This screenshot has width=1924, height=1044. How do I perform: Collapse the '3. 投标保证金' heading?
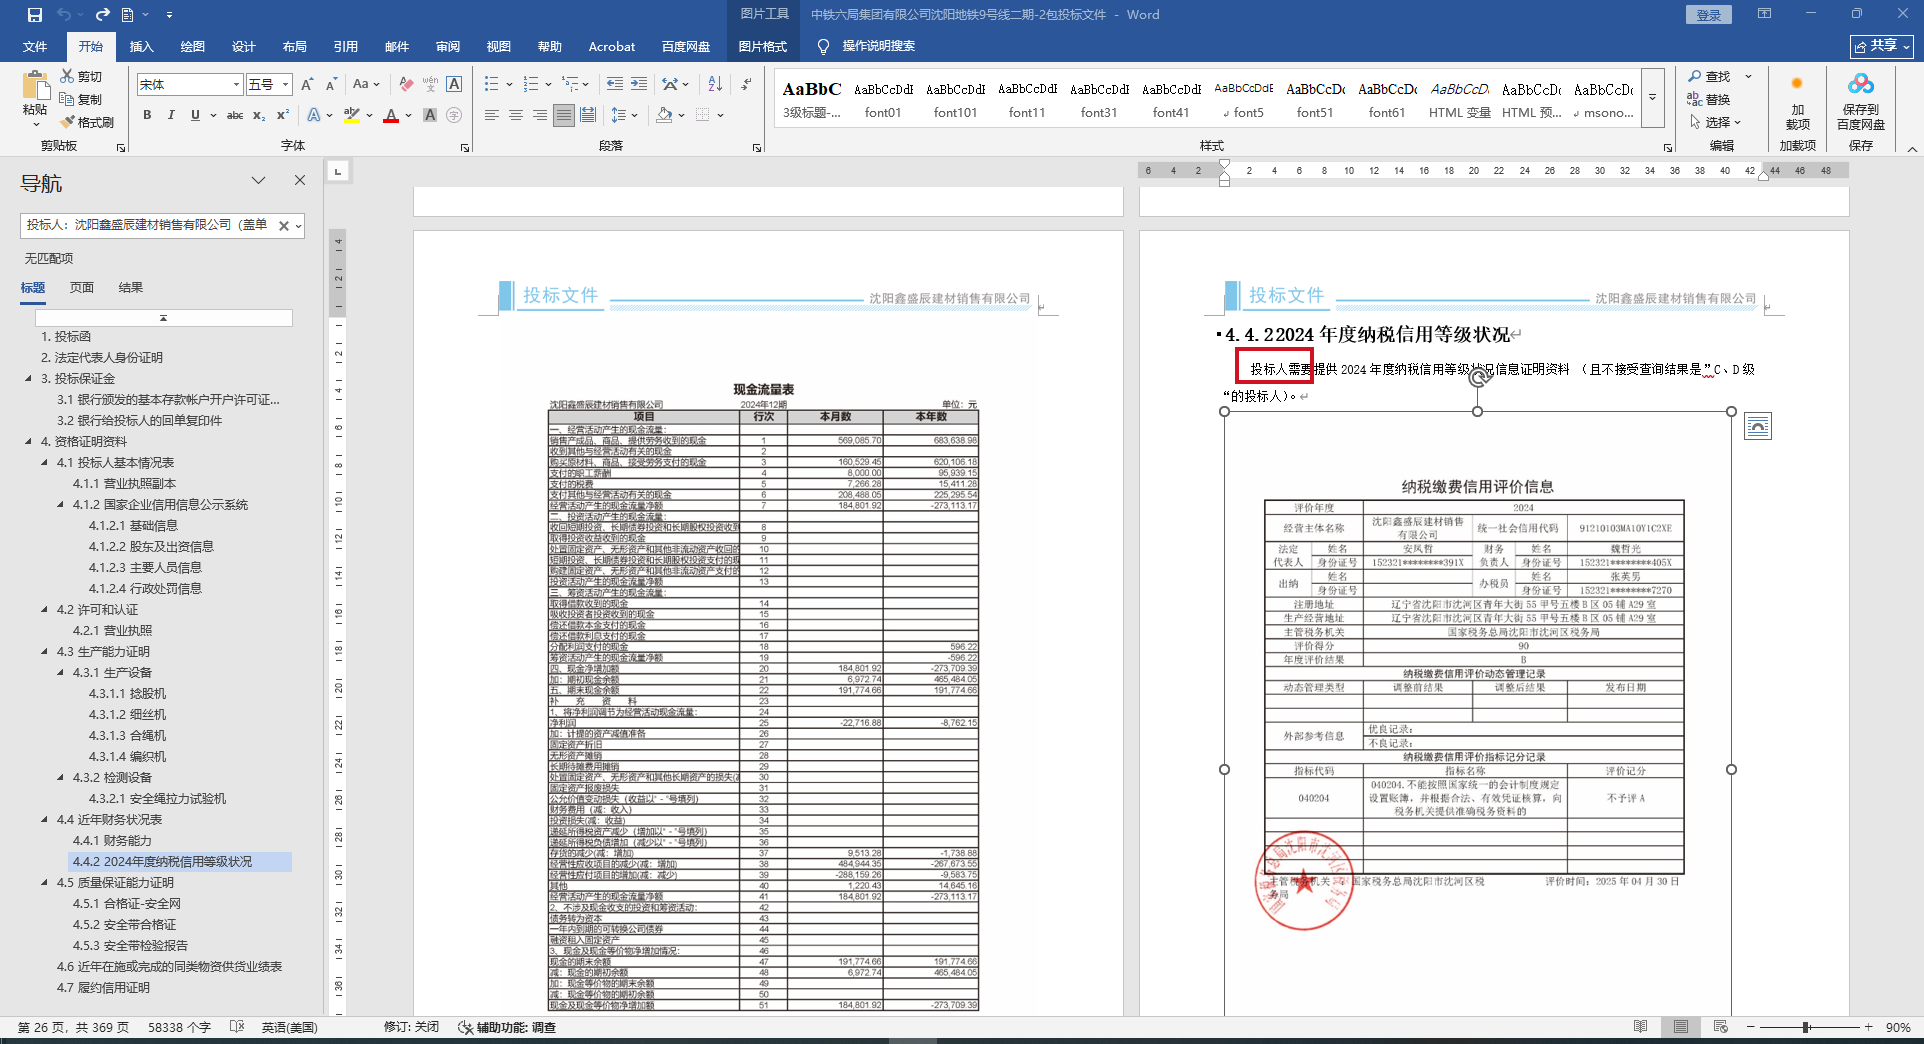coord(29,379)
